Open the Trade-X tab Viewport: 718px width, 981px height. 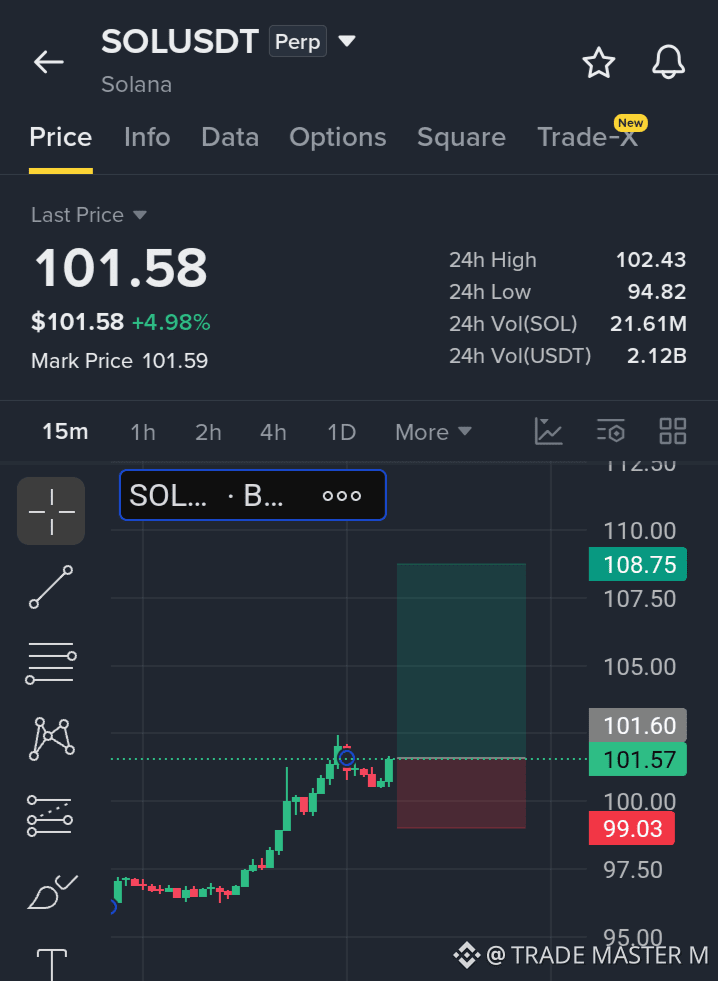pyautogui.click(x=588, y=137)
